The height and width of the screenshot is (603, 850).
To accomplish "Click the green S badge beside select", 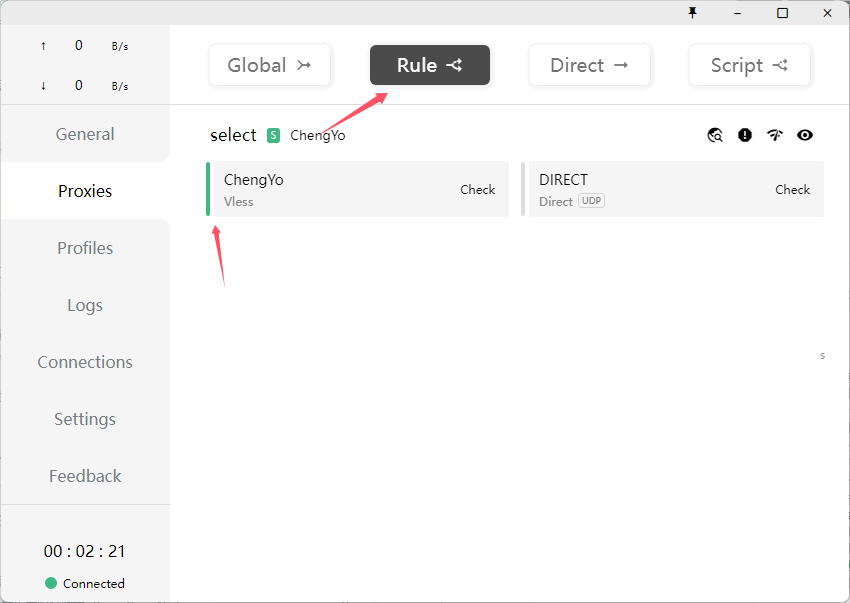I will point(274,135).
